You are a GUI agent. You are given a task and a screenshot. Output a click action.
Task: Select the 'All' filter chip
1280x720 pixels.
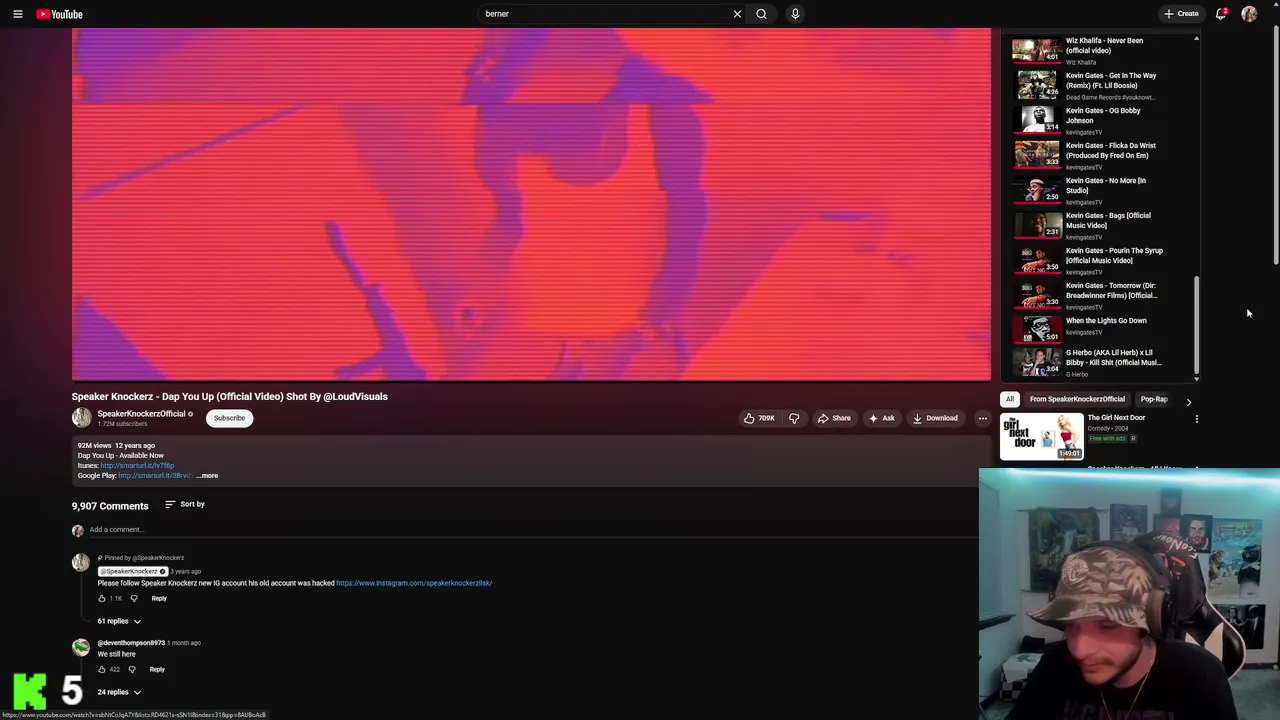pos(1010,399)
